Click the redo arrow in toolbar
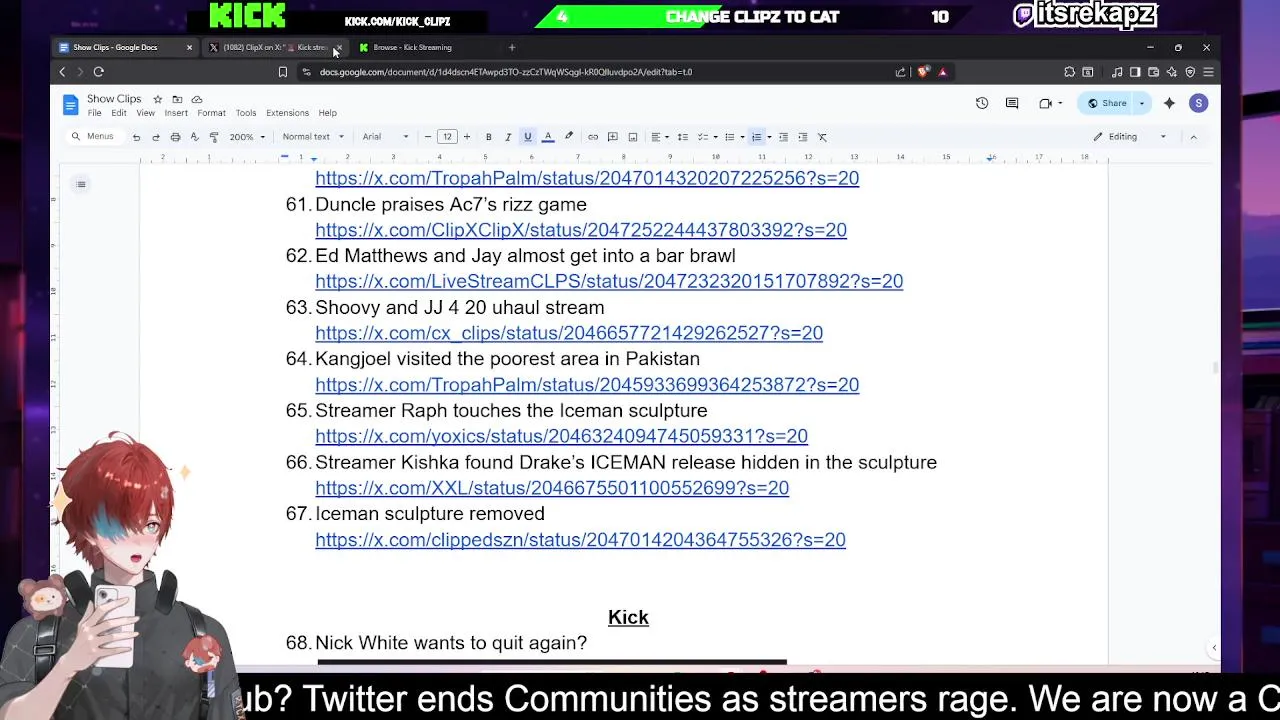 pos(156,137)
